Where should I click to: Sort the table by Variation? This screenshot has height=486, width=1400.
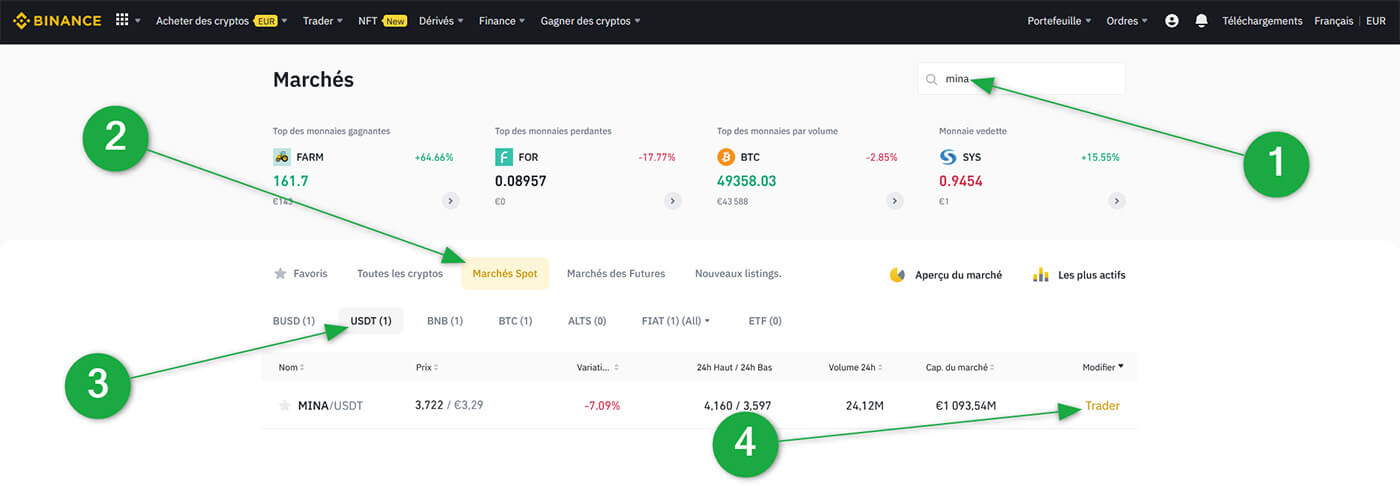pos(598,368)
